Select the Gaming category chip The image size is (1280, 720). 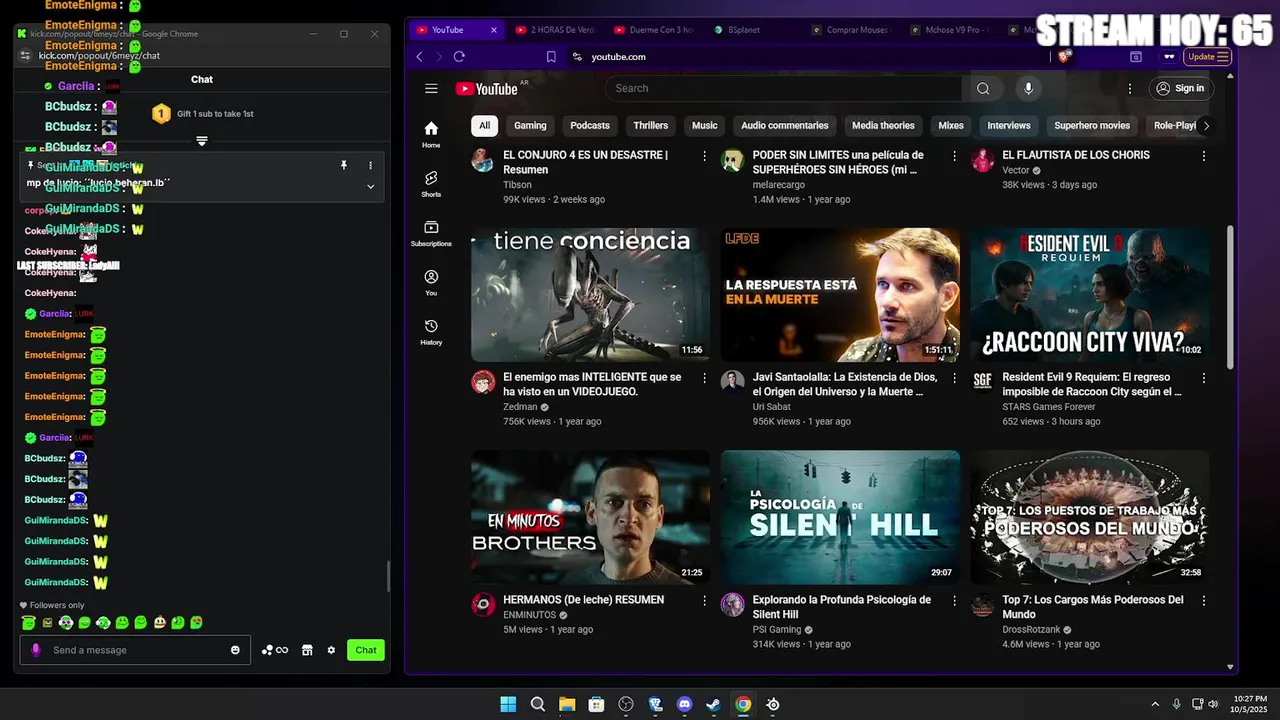point(530,126)
